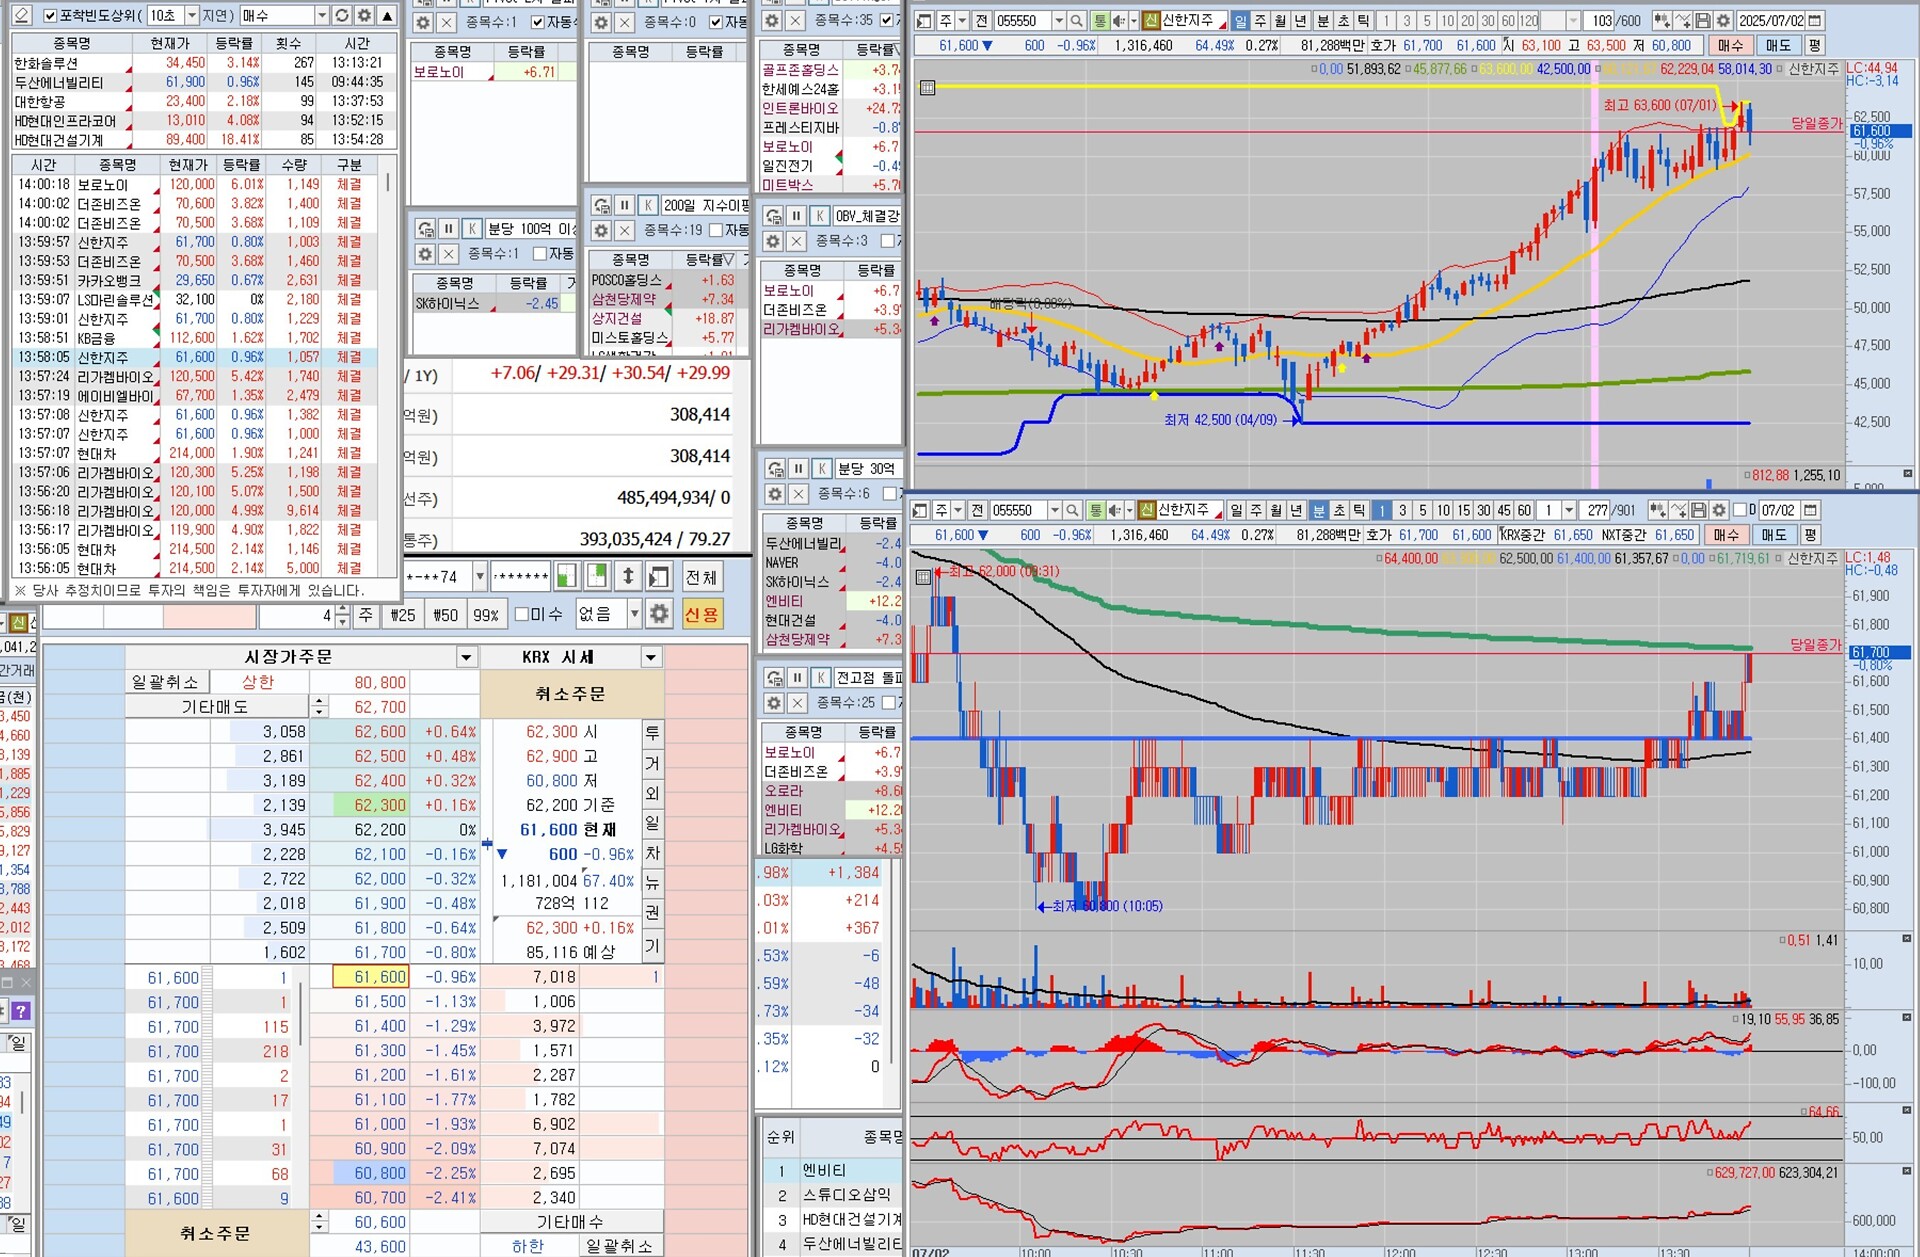Pause the 전고점 돌파 condition search list

797,678
